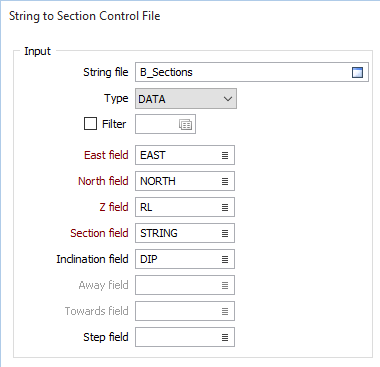This screenshot has width=380, height=367.
Task: Click the Z field list icon
Action: (225, 207)
